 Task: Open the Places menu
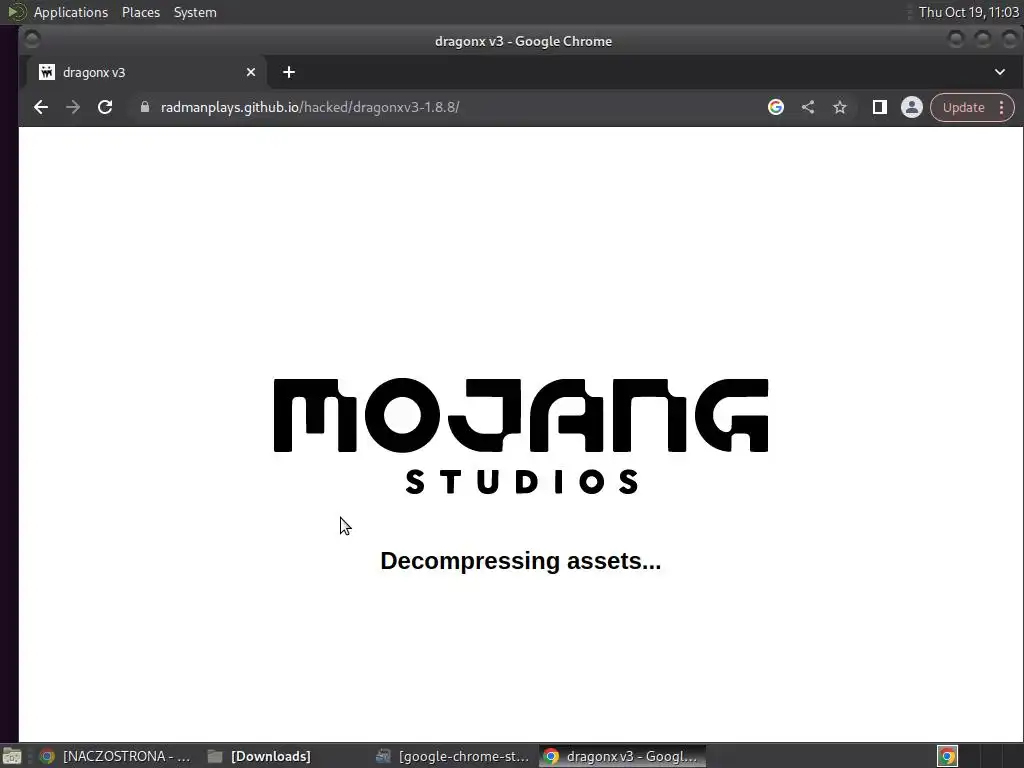click(141, 12)
